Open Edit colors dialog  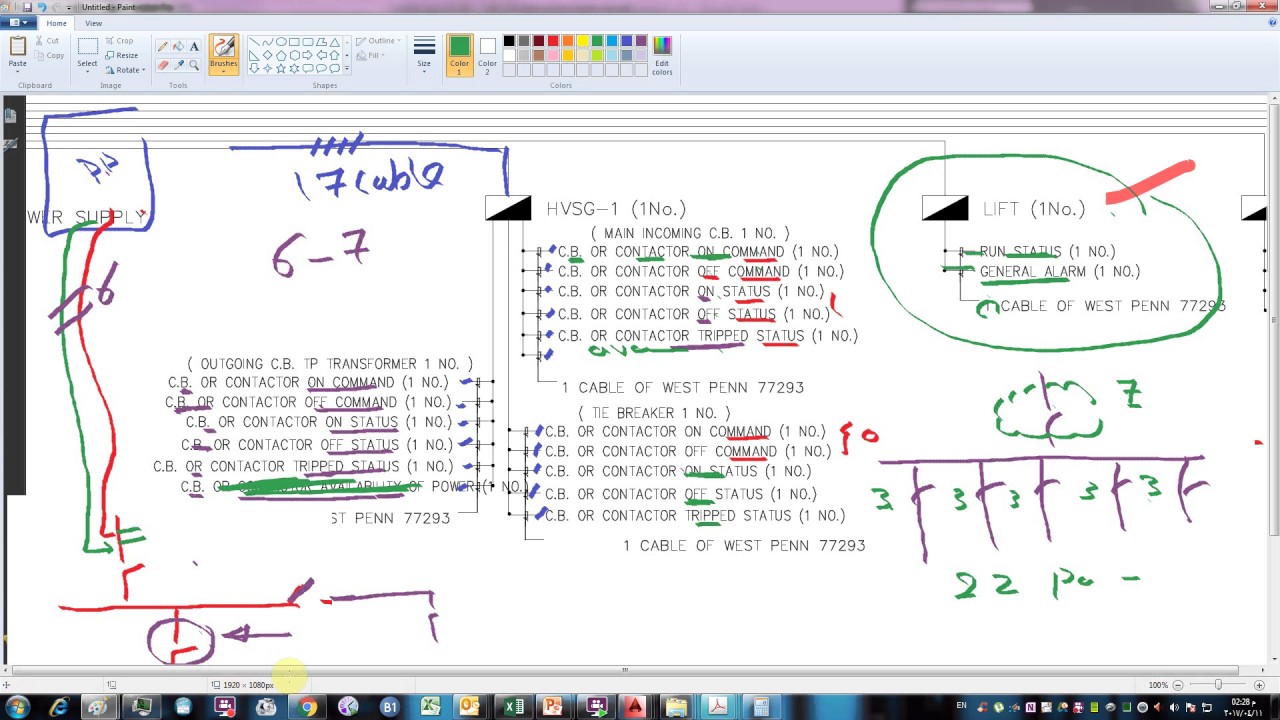click(x=662, y=56)
